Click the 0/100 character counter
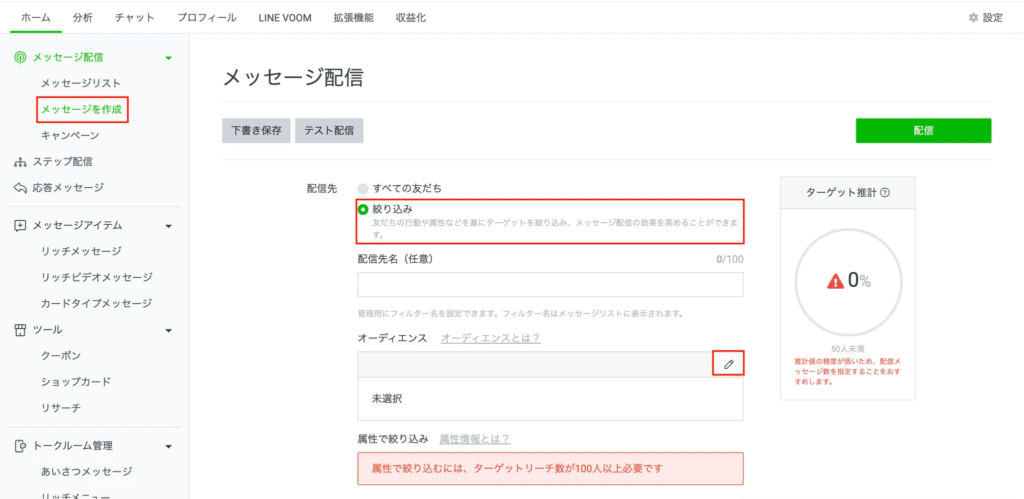This screenshot has height=499, width=1024. click(x=729, y=259)
